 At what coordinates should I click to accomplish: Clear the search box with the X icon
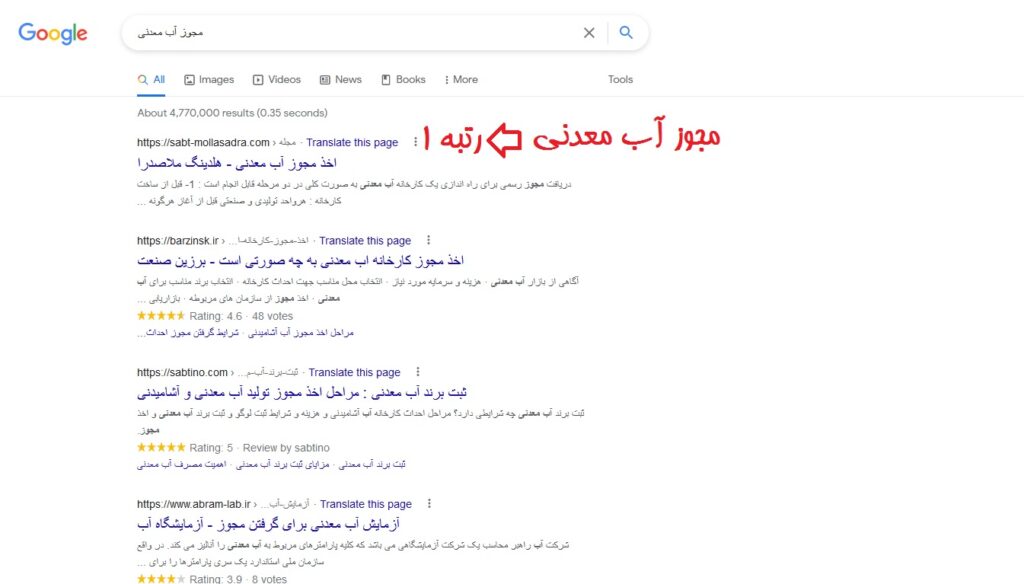tap(589, 33)
